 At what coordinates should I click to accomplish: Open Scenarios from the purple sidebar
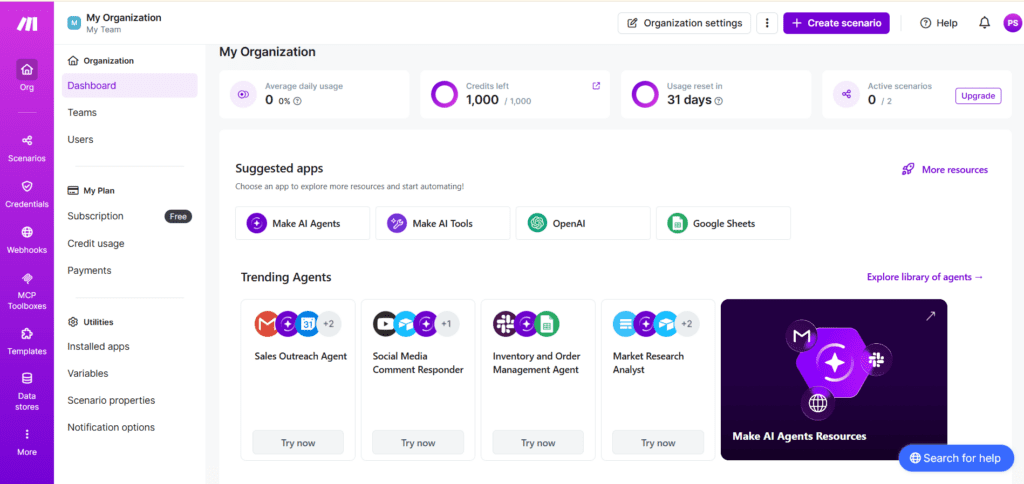(27, 148)
